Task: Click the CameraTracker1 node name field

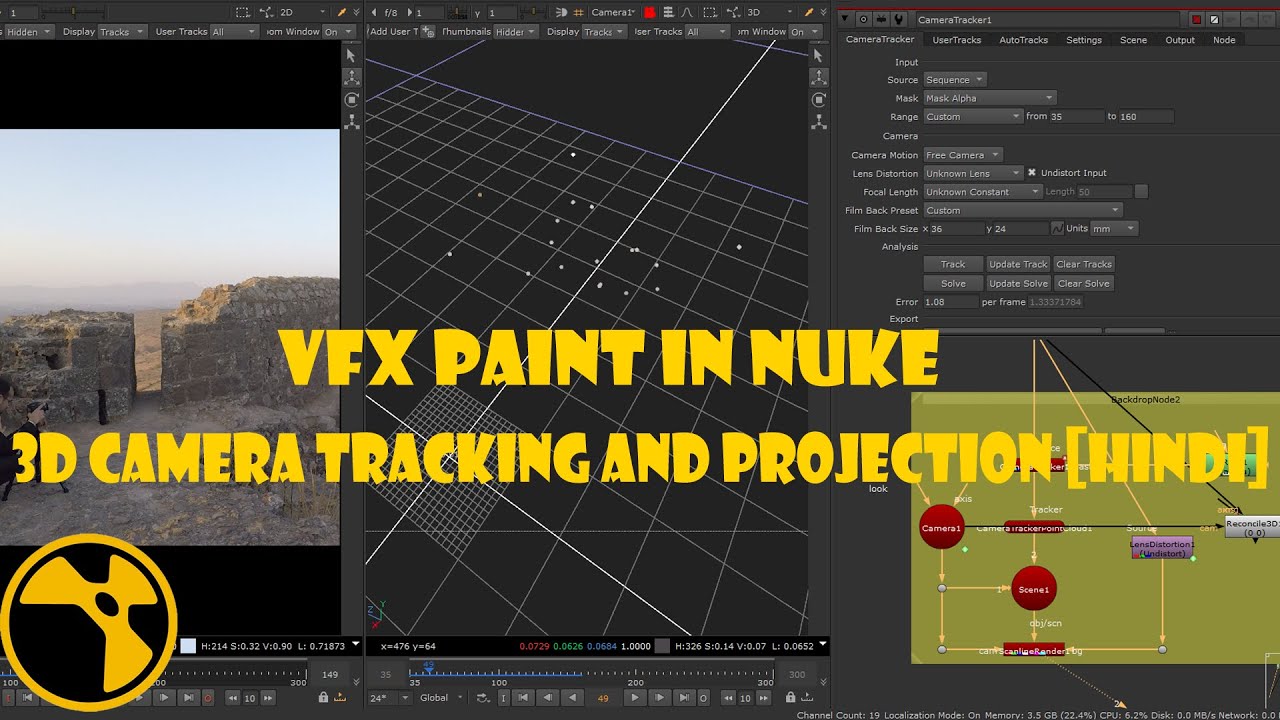Action: (1048, 20)
